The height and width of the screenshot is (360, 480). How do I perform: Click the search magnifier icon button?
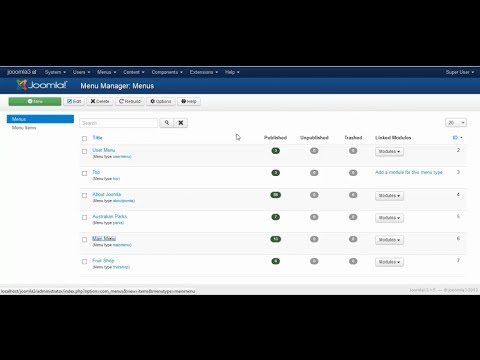point(167,123)
